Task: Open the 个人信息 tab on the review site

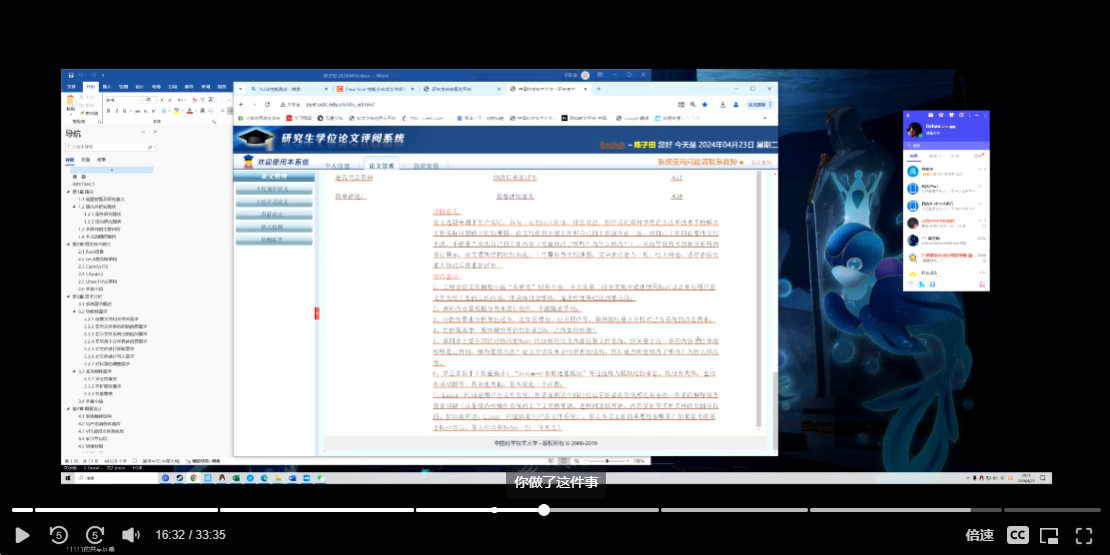Action: pos(337,166)
